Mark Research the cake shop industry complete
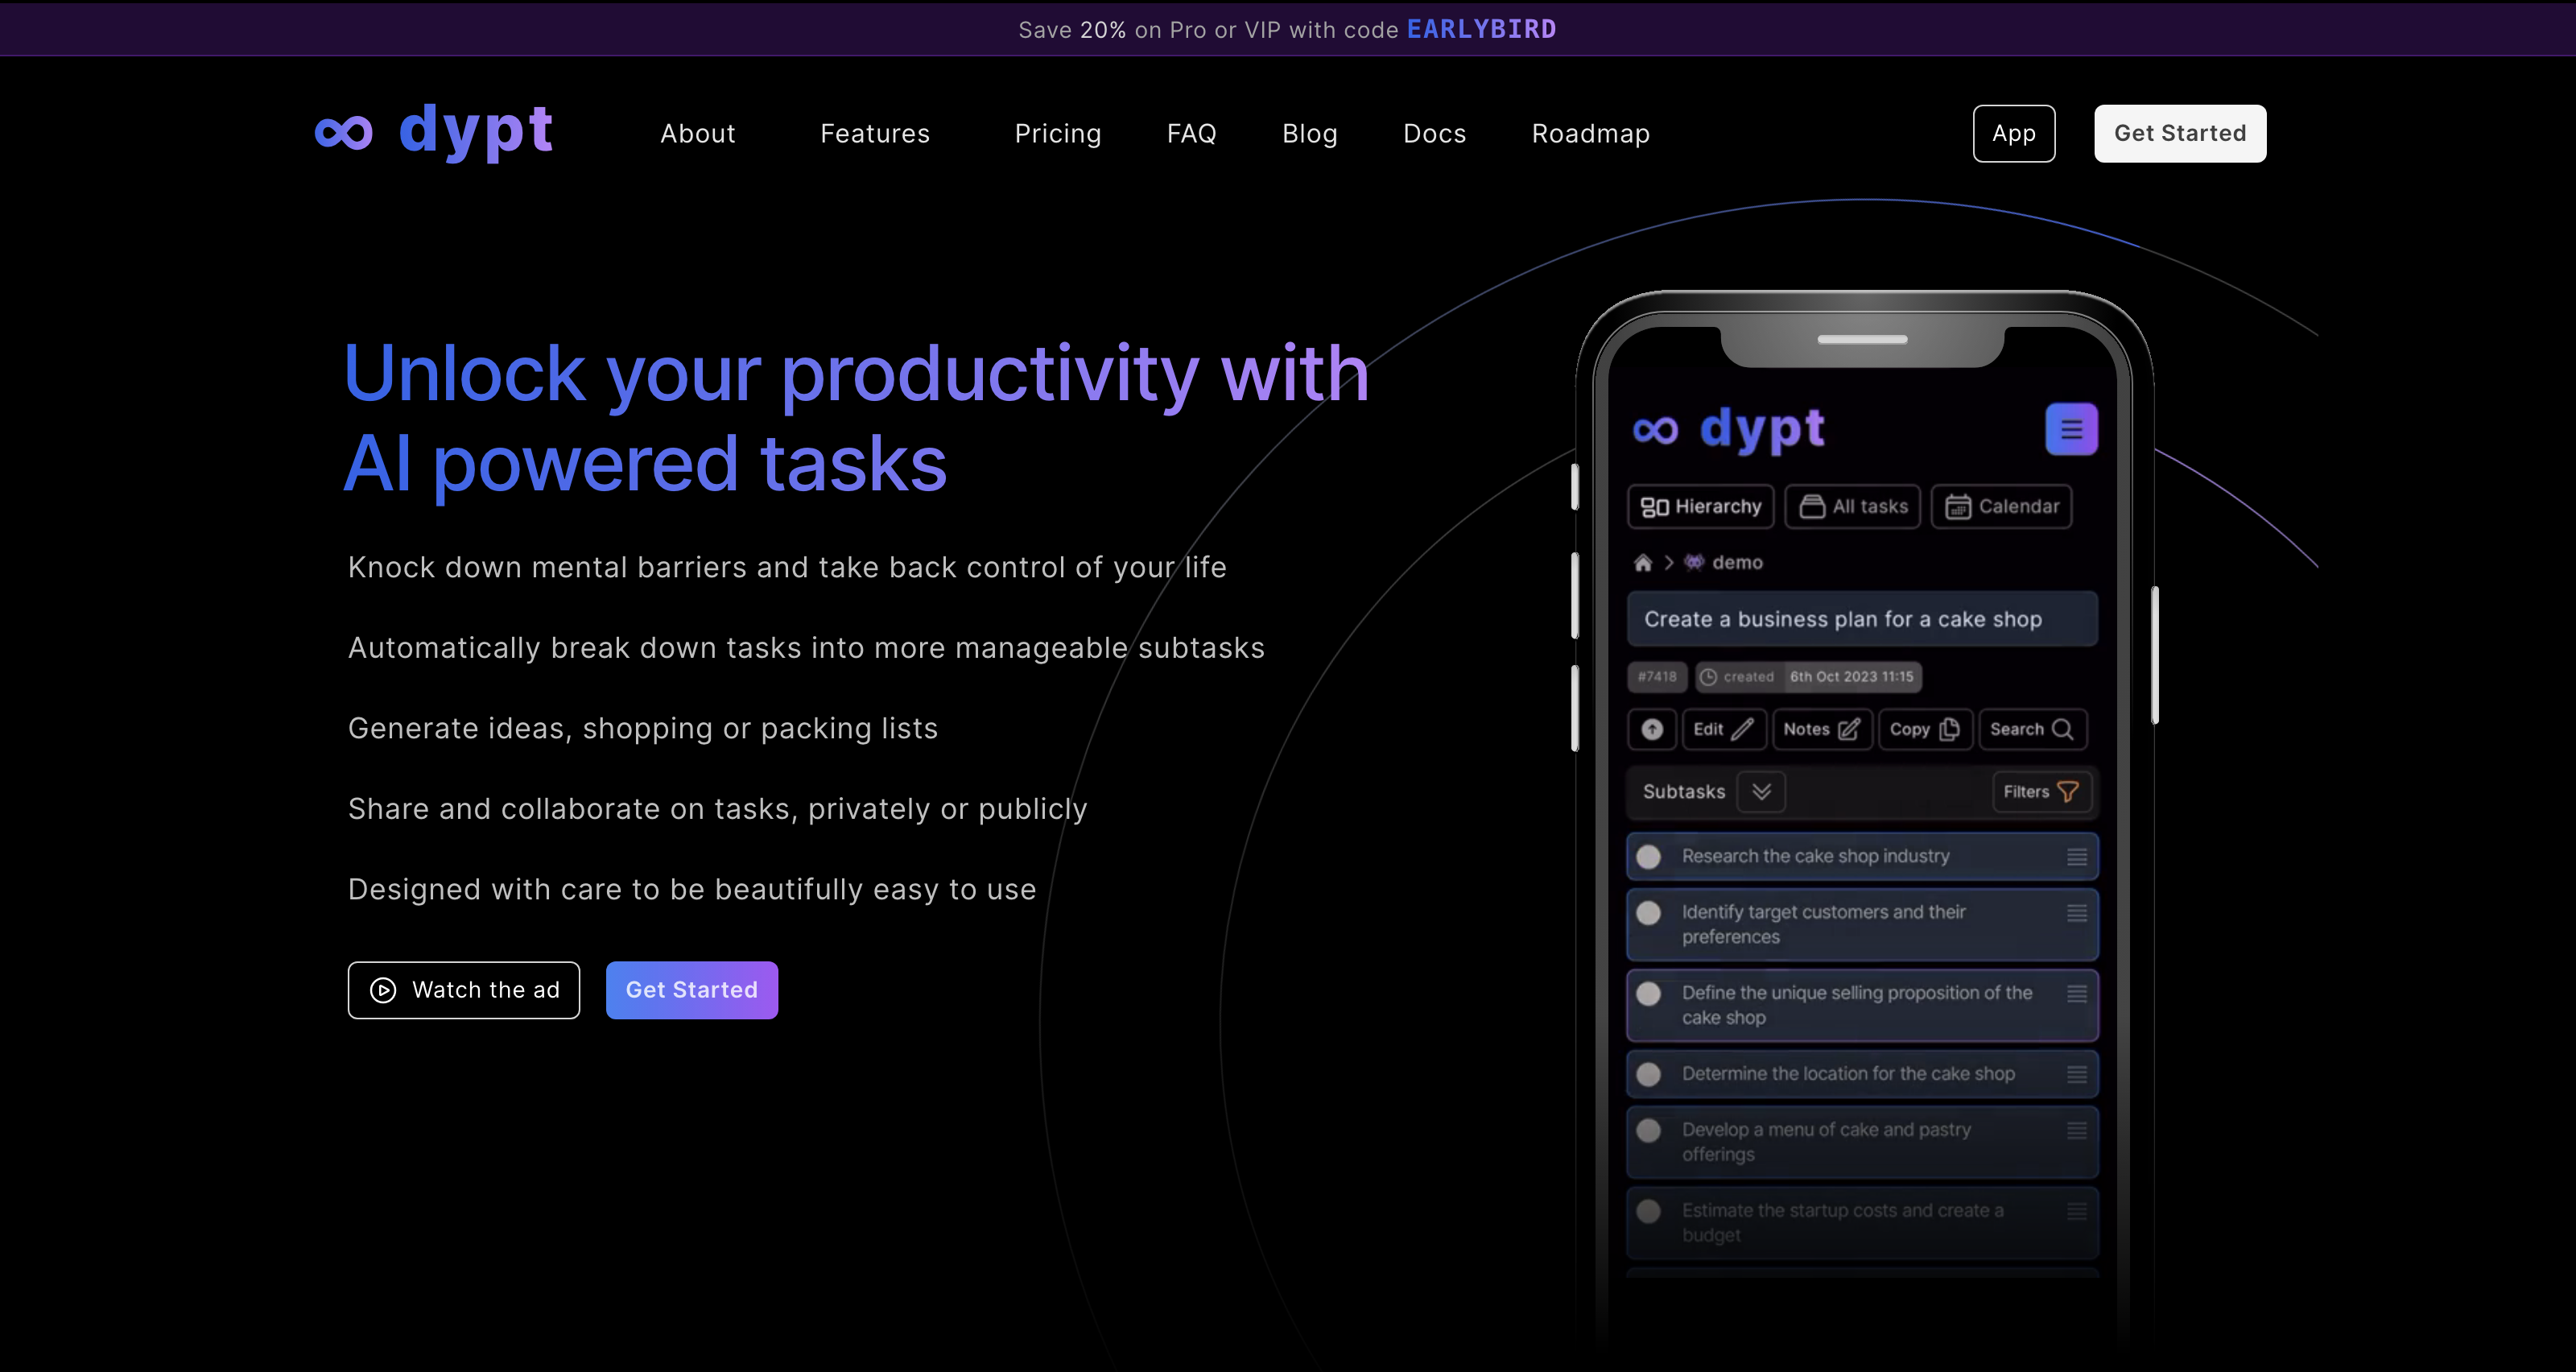The image size is (2576, 1372). coord(1649,857)
